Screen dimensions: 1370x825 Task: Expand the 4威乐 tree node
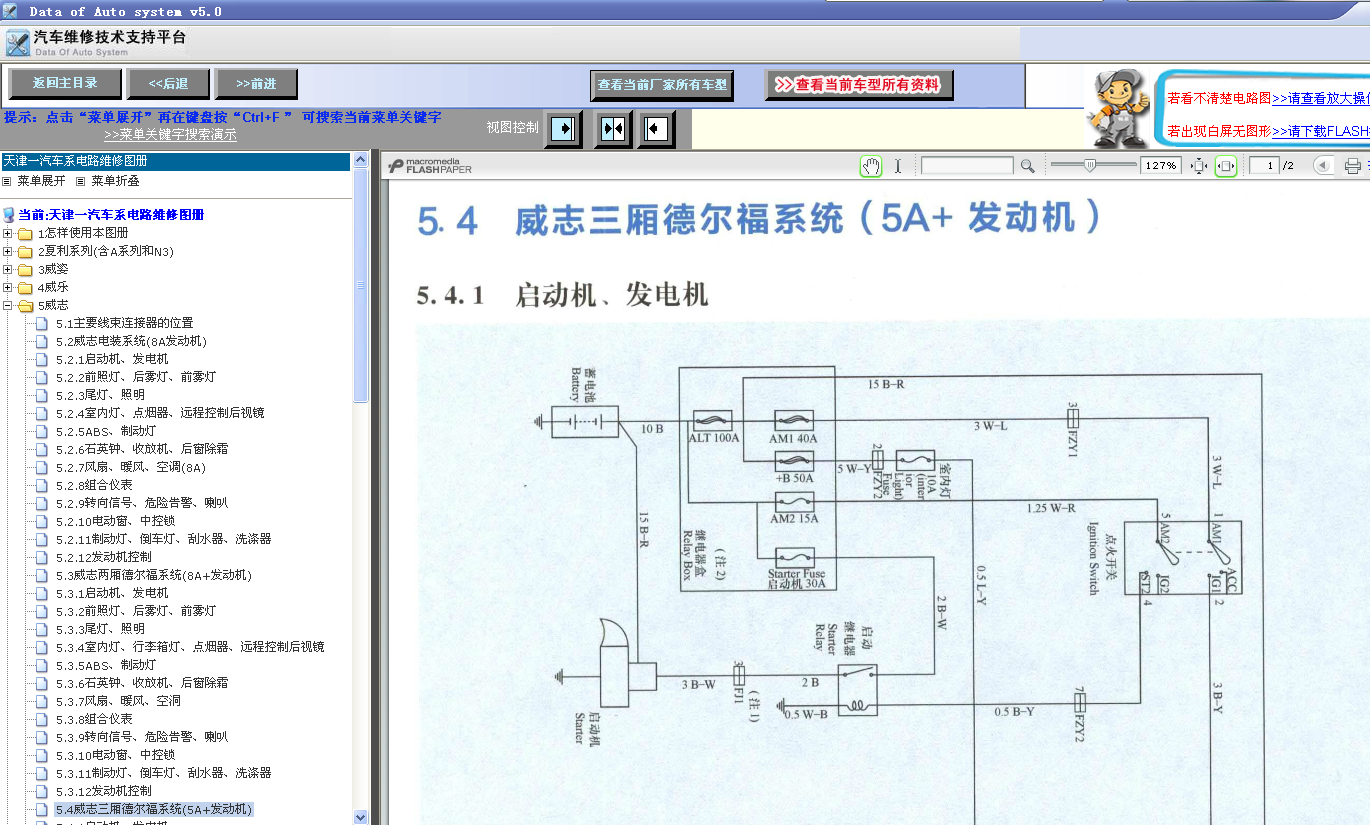pyautogui.click(x=8, y=287)
